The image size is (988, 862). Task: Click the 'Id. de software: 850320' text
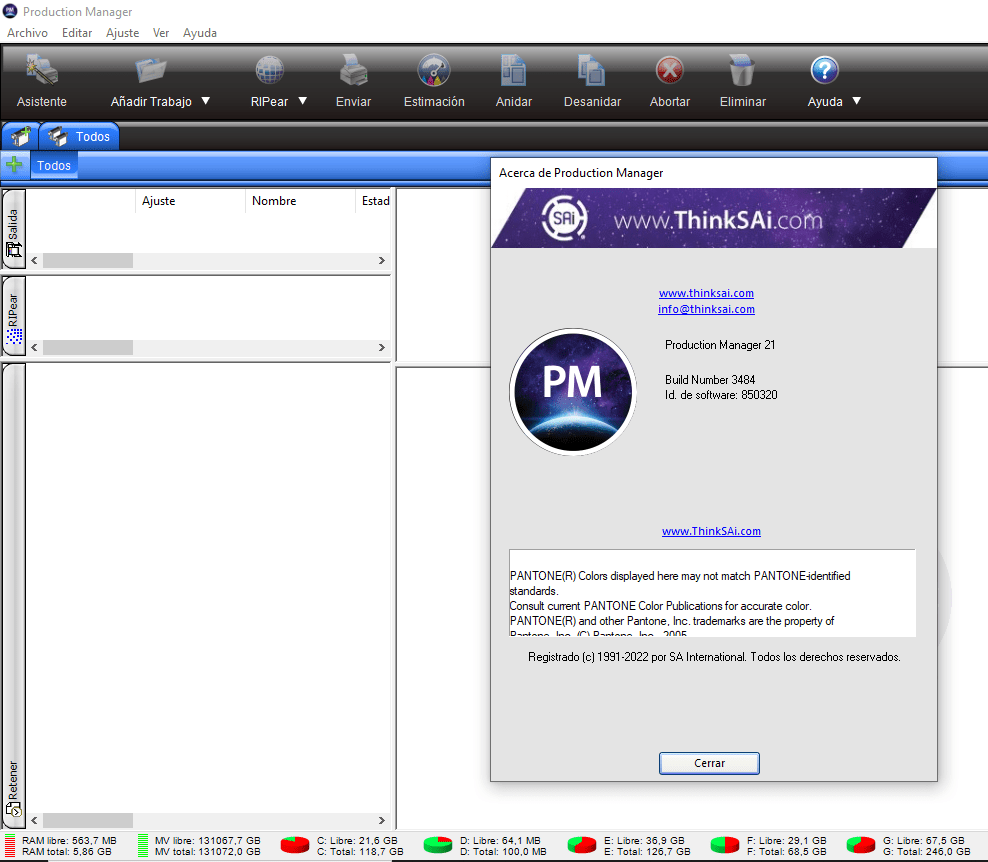721,394
